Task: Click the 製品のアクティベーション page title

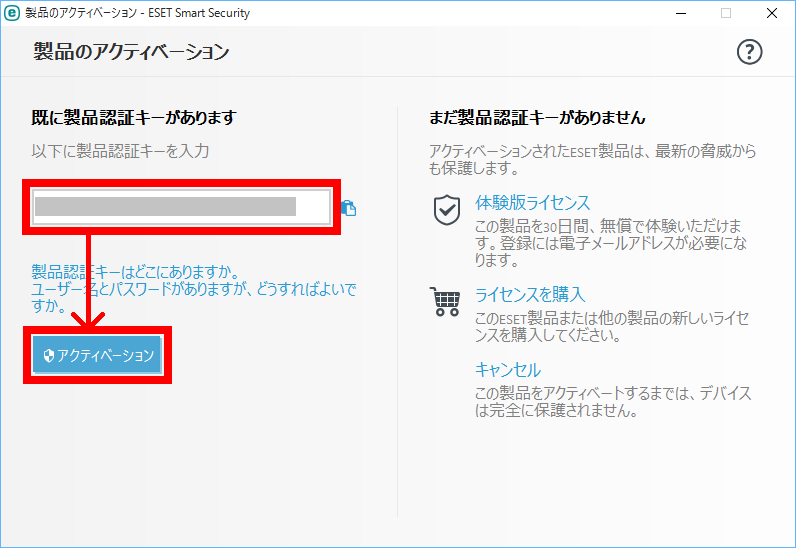Action: [131, 51]
